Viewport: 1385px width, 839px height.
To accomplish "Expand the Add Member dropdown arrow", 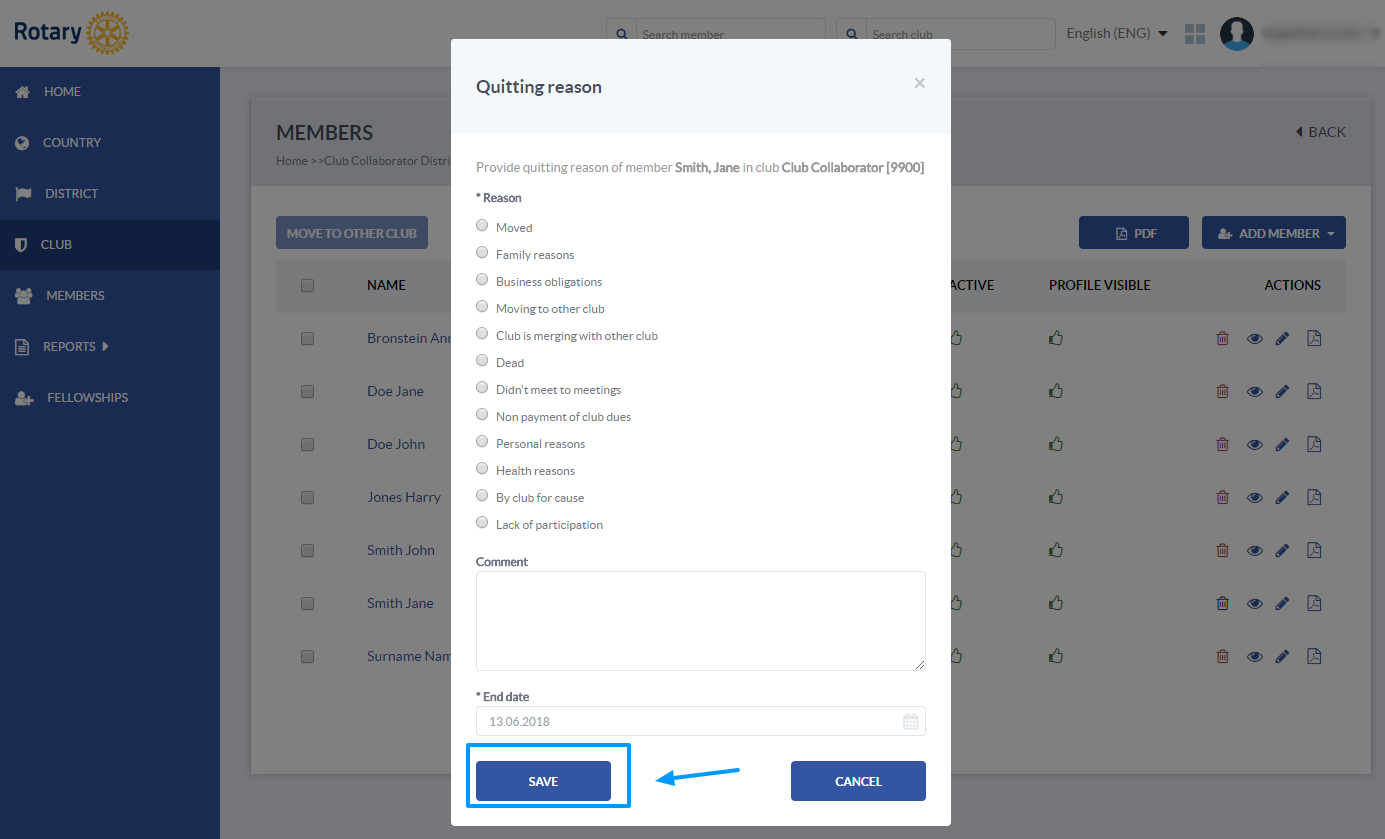I will pos(1331,234).
